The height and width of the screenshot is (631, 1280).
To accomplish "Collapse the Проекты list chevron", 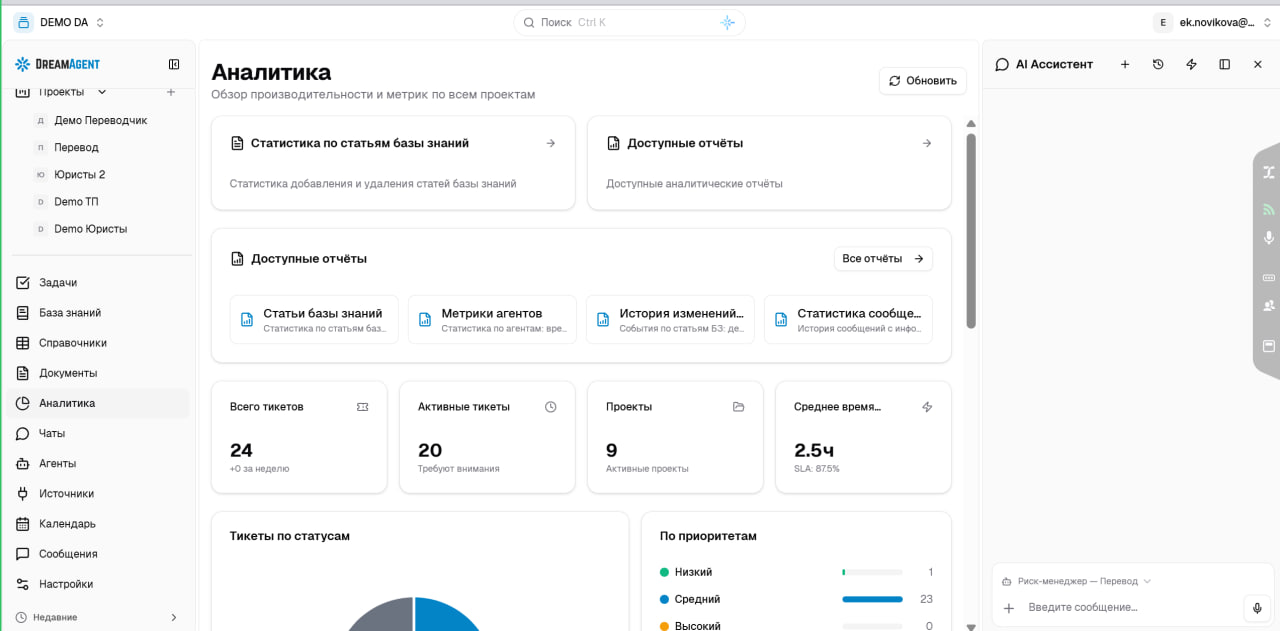I will click(x=102, y=92).
